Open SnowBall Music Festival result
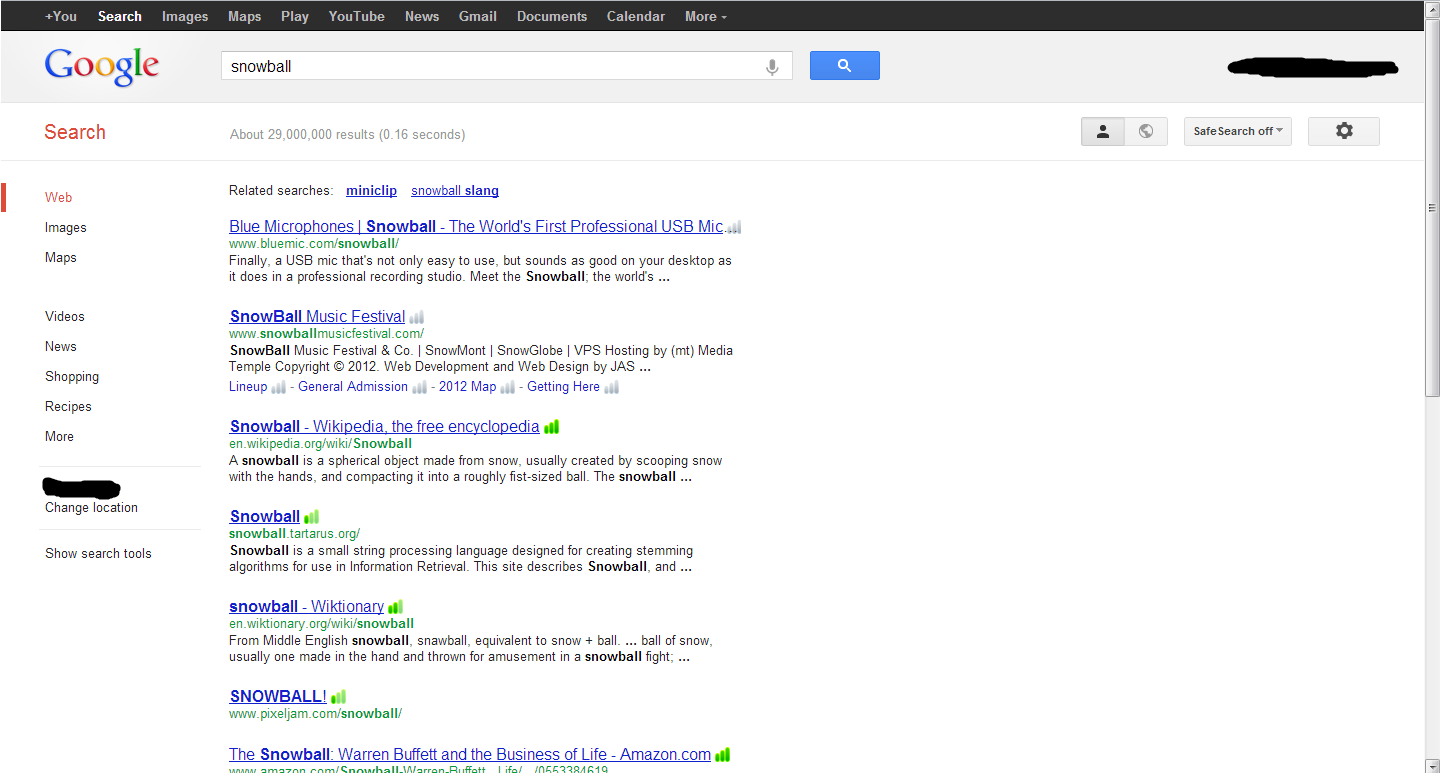Image resolution: width=1440 pixels, height=773 pixels. tap(317, 316)
